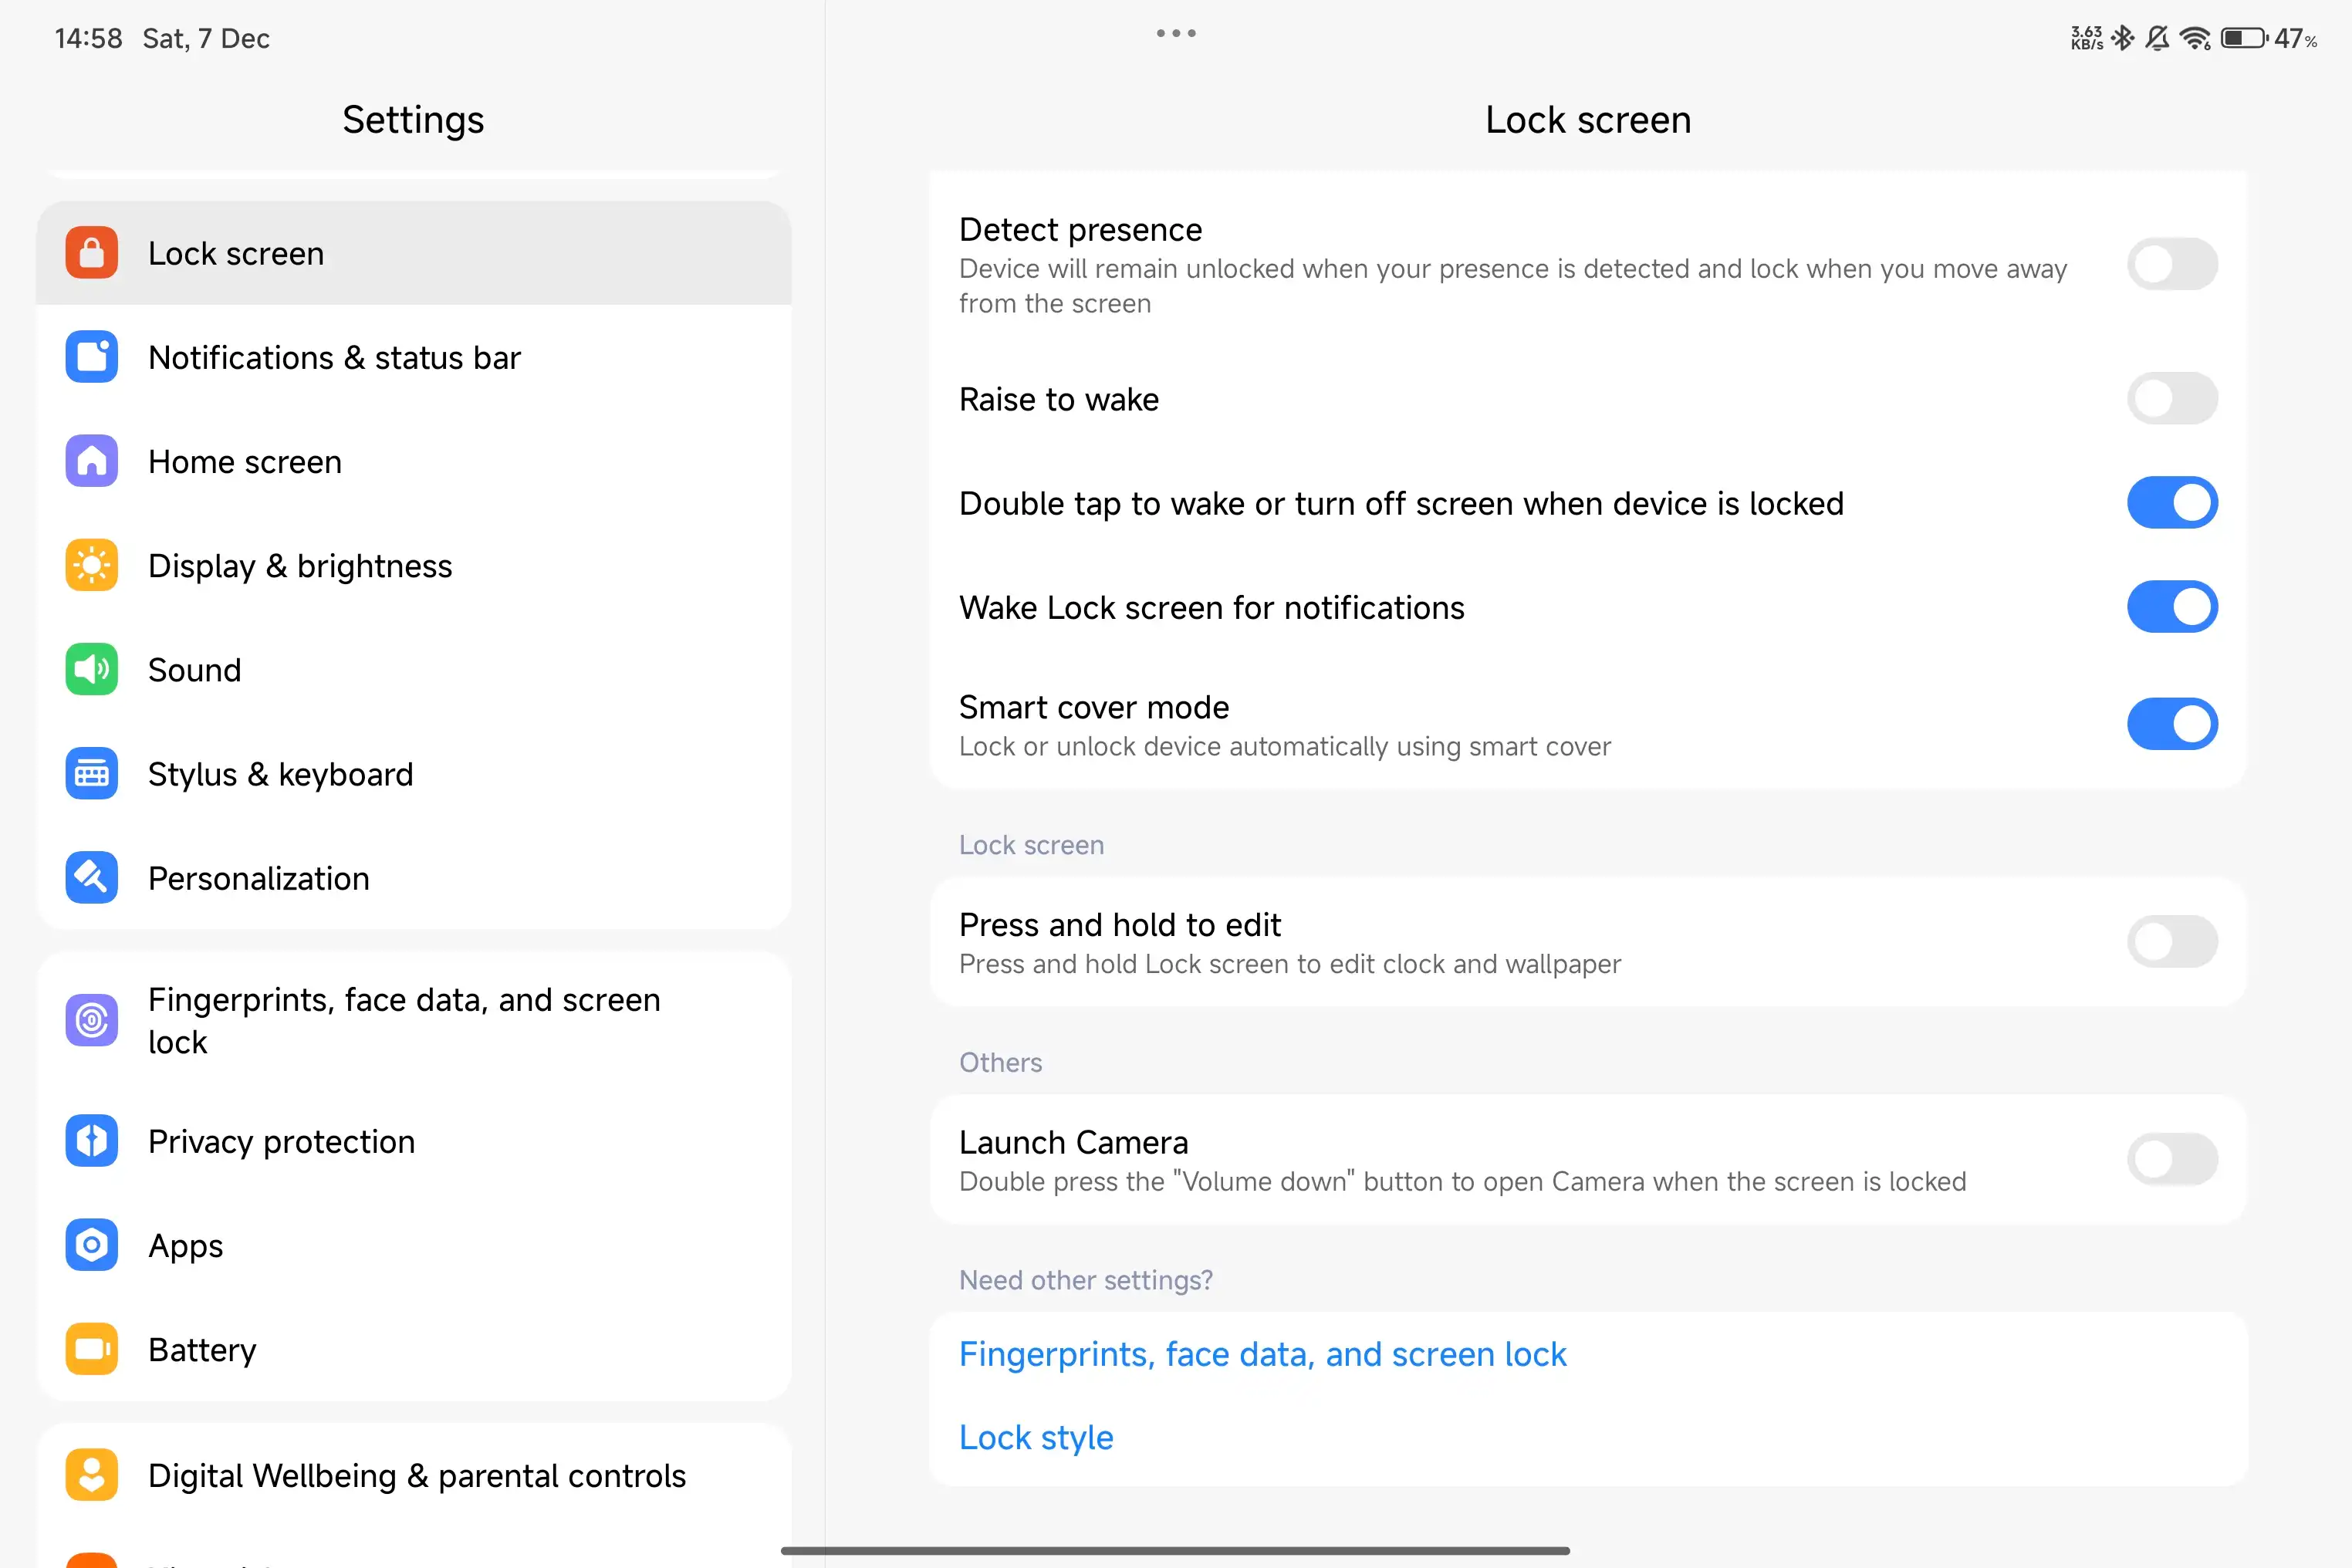This screenshot has width=2352, height=1568.
Task: Click the Bluetooth status bar icon
Action: (2123, 38)
